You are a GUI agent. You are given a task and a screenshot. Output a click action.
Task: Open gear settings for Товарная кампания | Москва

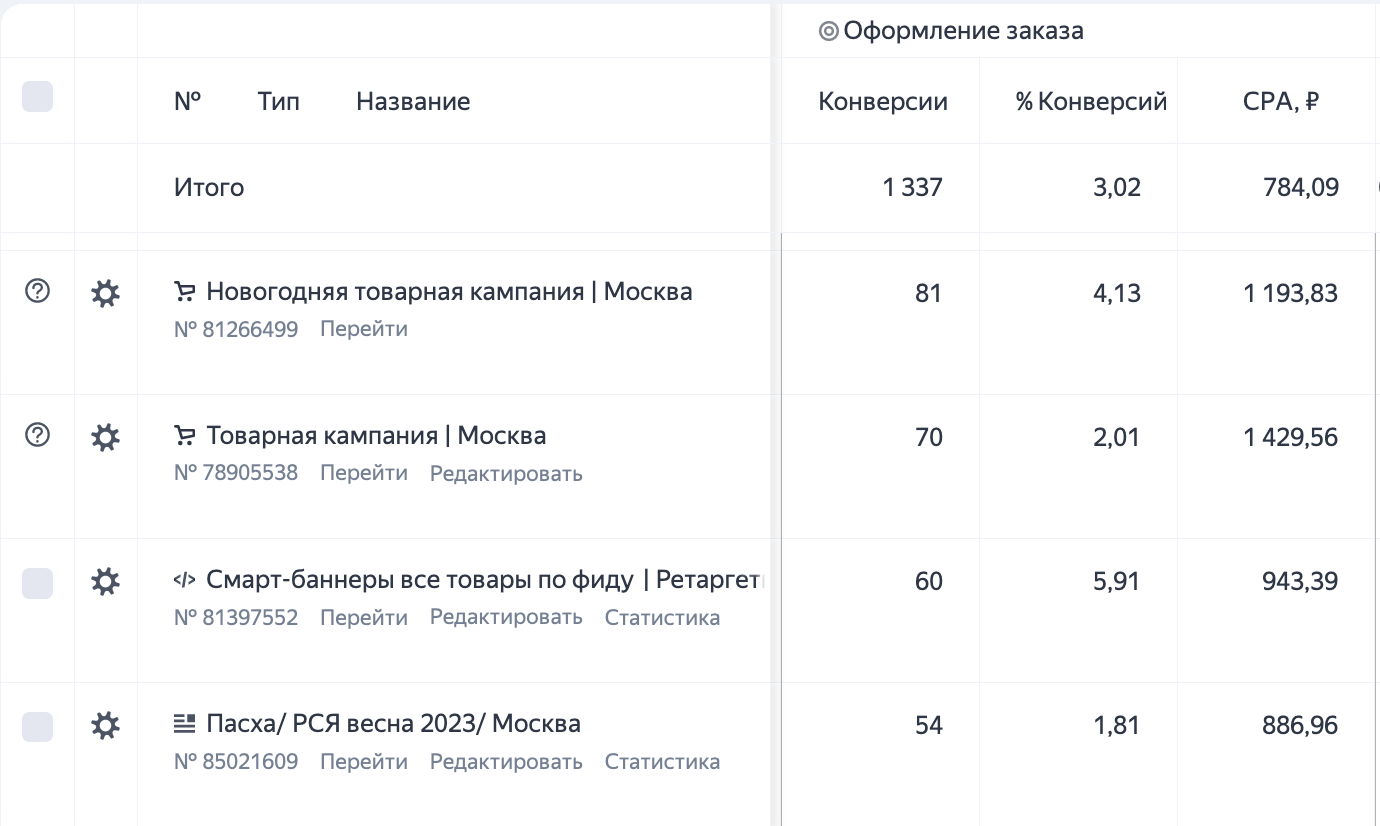(105, 437)
